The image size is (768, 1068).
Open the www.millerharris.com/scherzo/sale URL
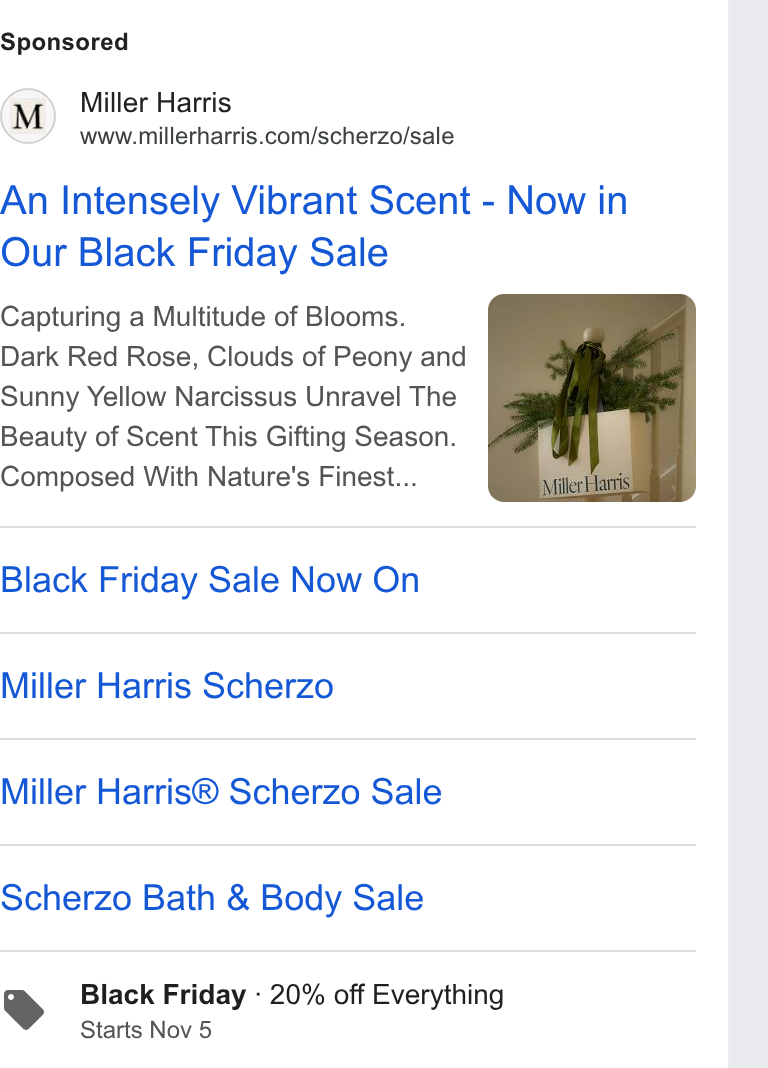pyautogui.click(x=267, y=136)
